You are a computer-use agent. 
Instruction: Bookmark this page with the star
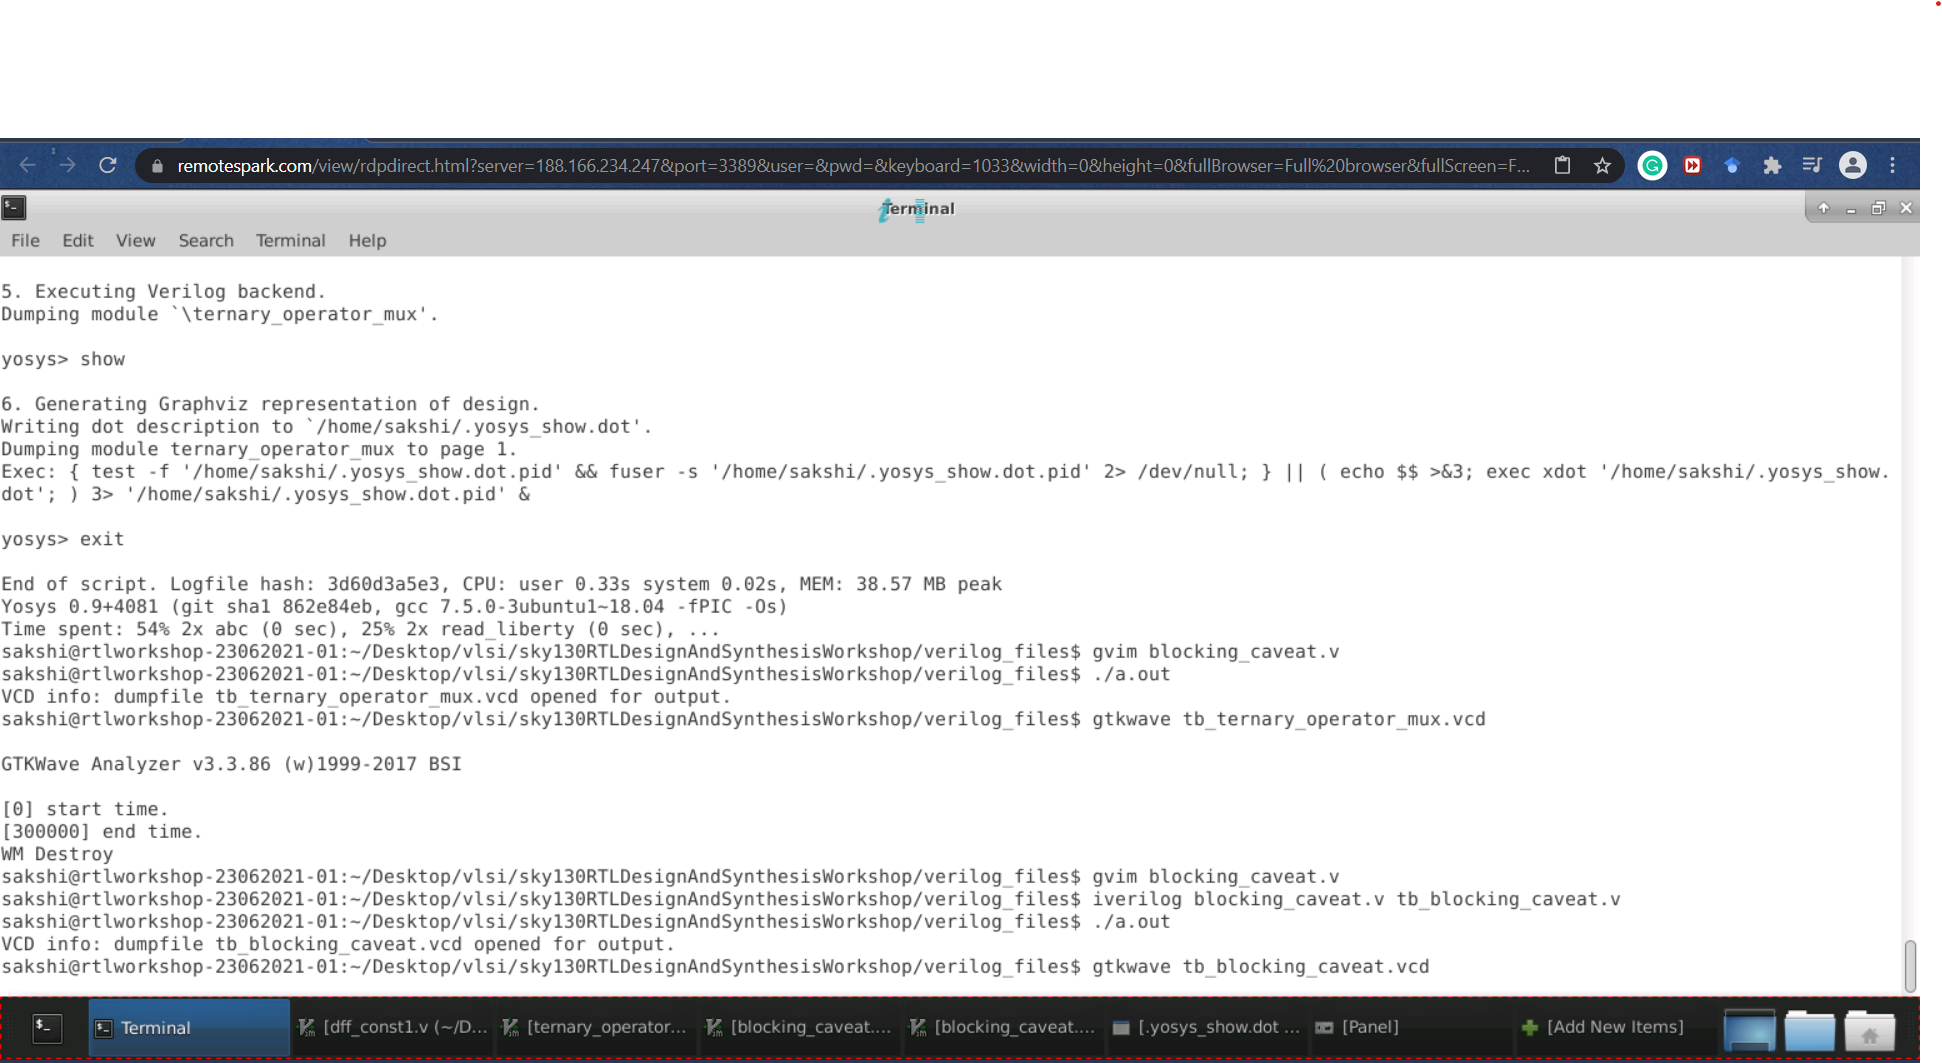tap(1602, 165)
